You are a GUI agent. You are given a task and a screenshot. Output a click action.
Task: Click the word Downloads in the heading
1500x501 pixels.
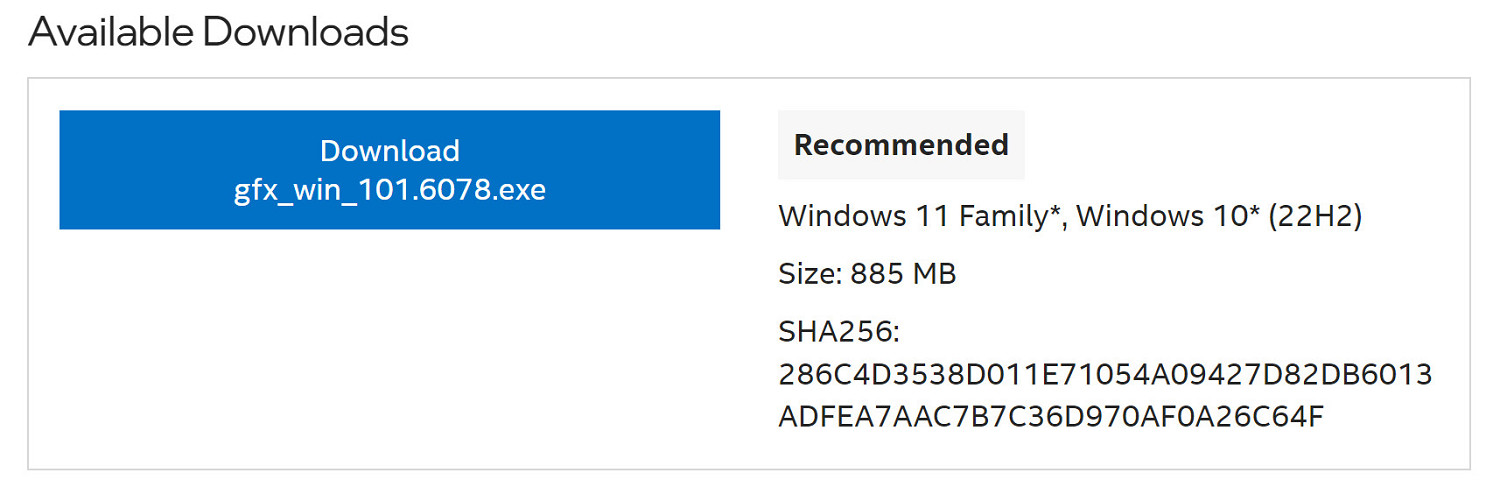306,32
